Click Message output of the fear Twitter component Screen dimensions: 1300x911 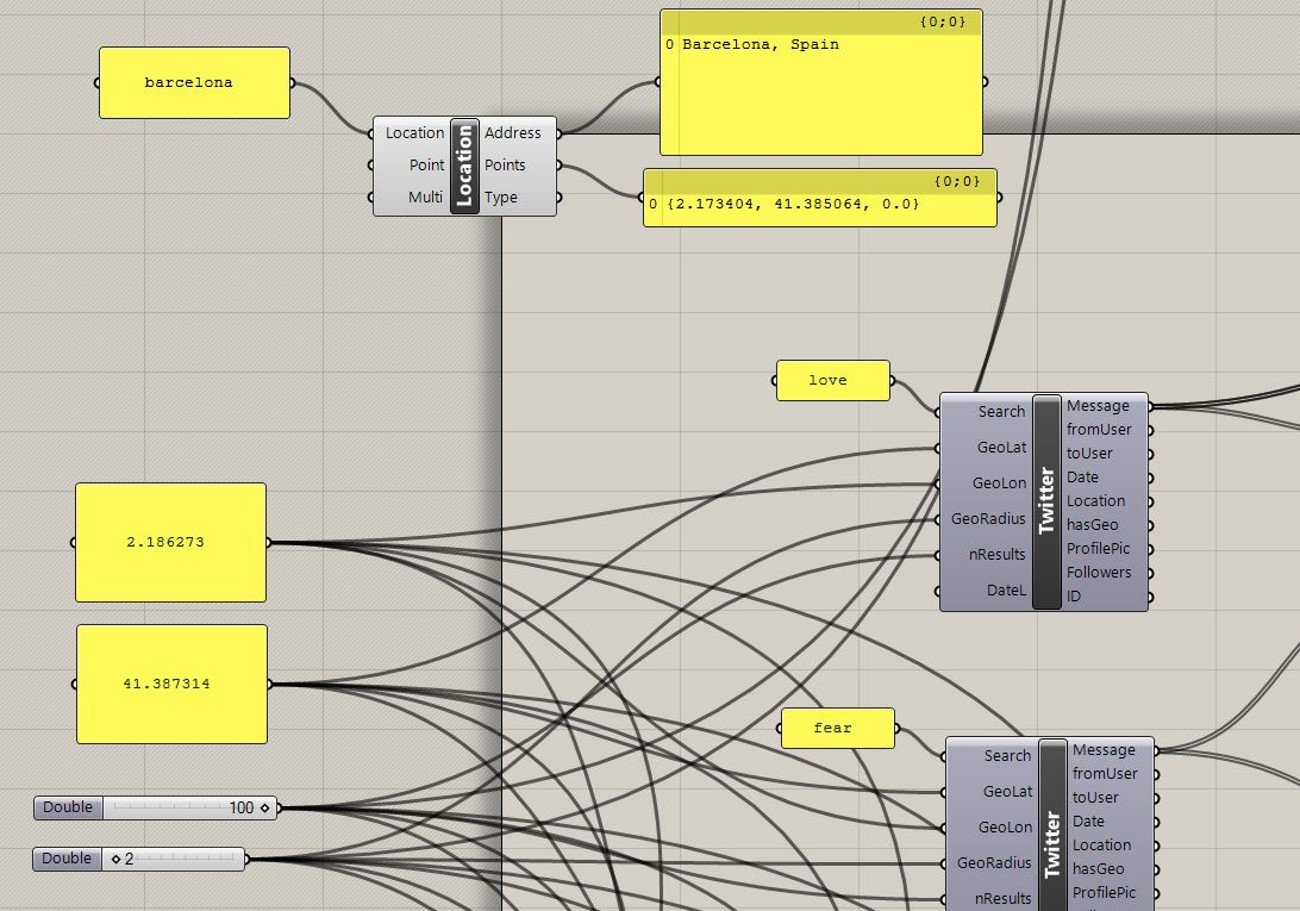(1104, 750)
